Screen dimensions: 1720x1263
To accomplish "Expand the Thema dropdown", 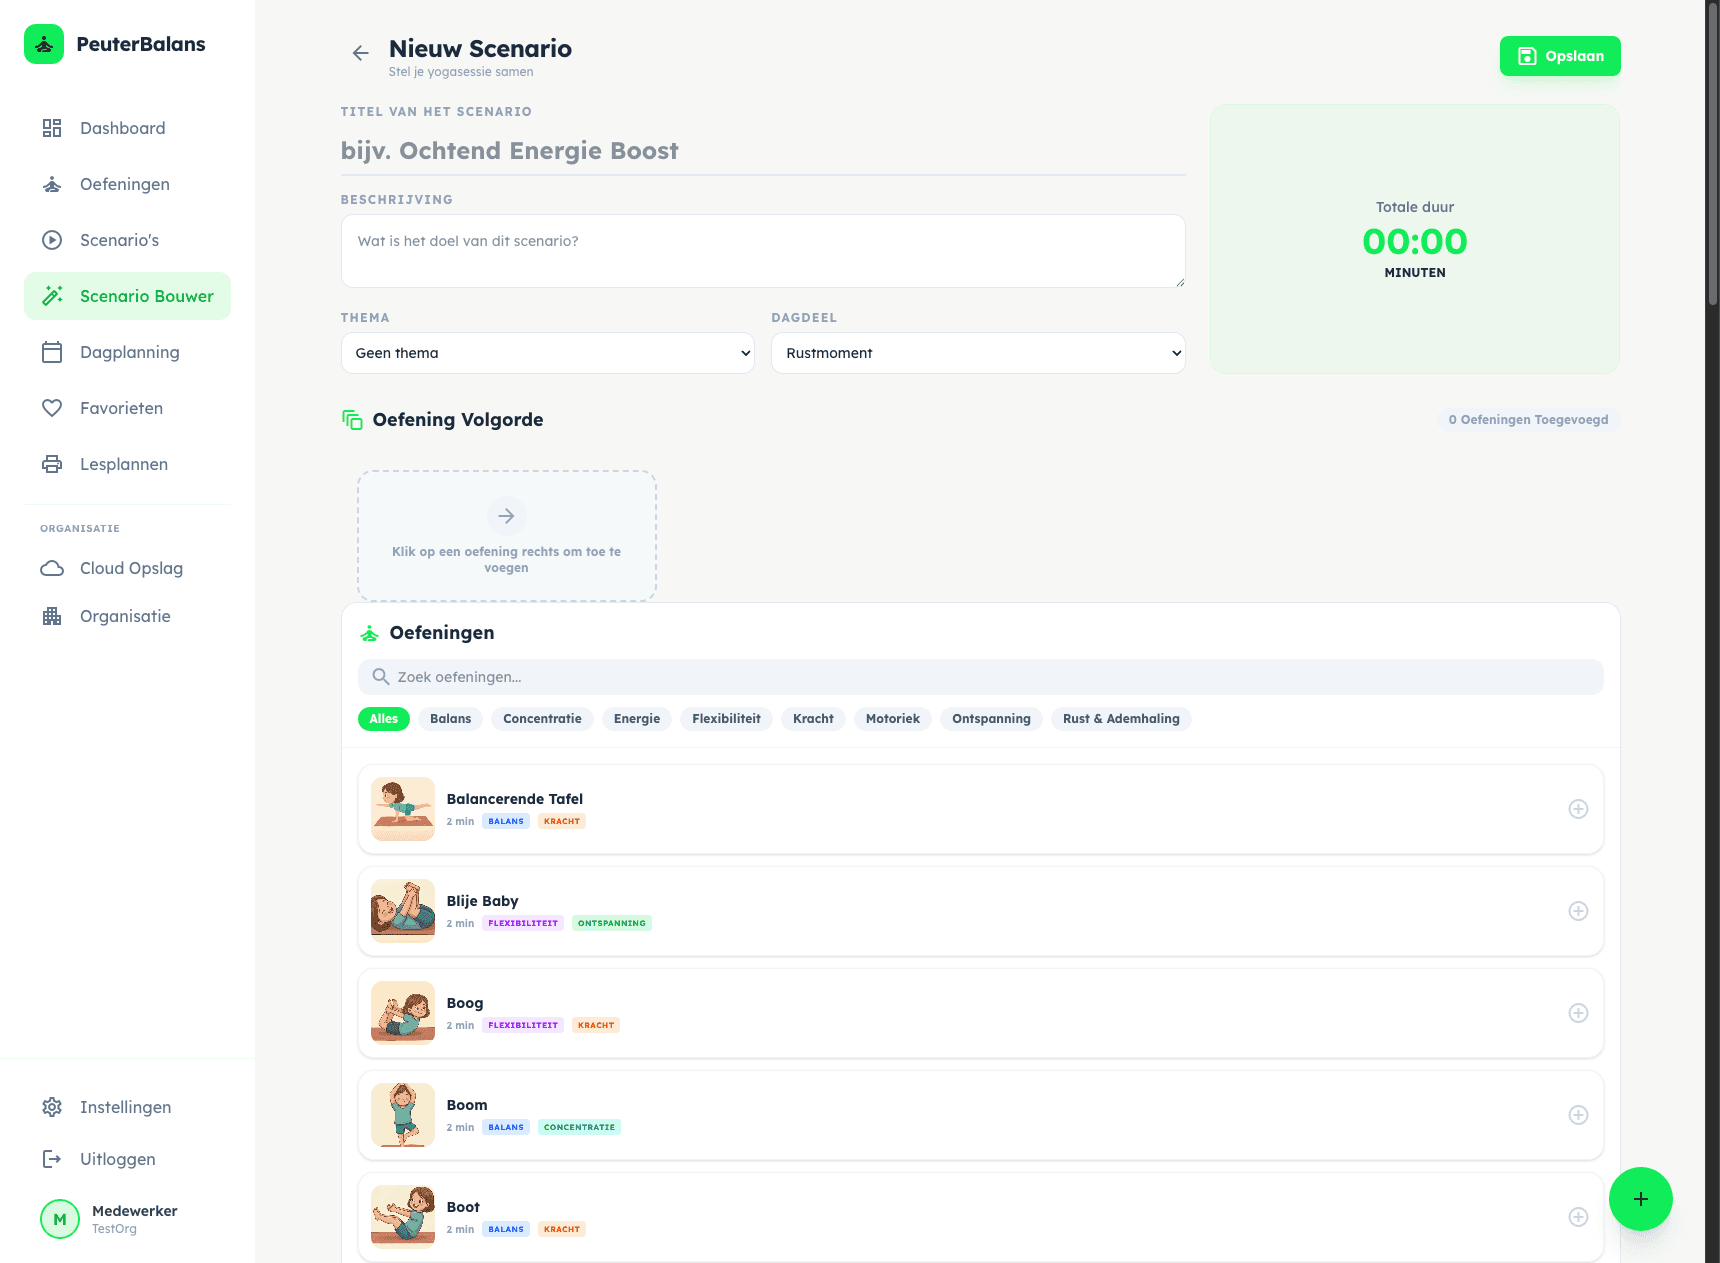I will point(547,353).
